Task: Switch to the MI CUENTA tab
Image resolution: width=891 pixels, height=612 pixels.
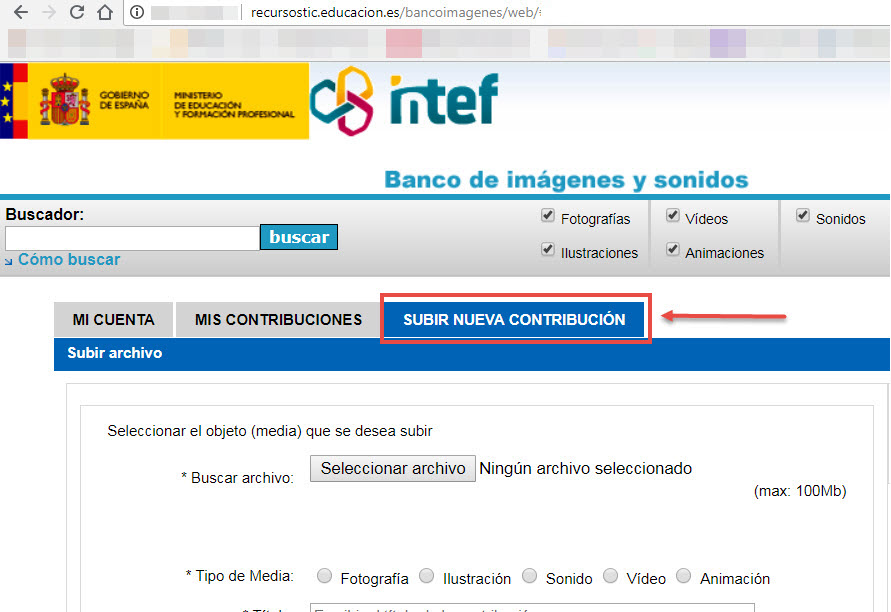Action: coord(113,319)
